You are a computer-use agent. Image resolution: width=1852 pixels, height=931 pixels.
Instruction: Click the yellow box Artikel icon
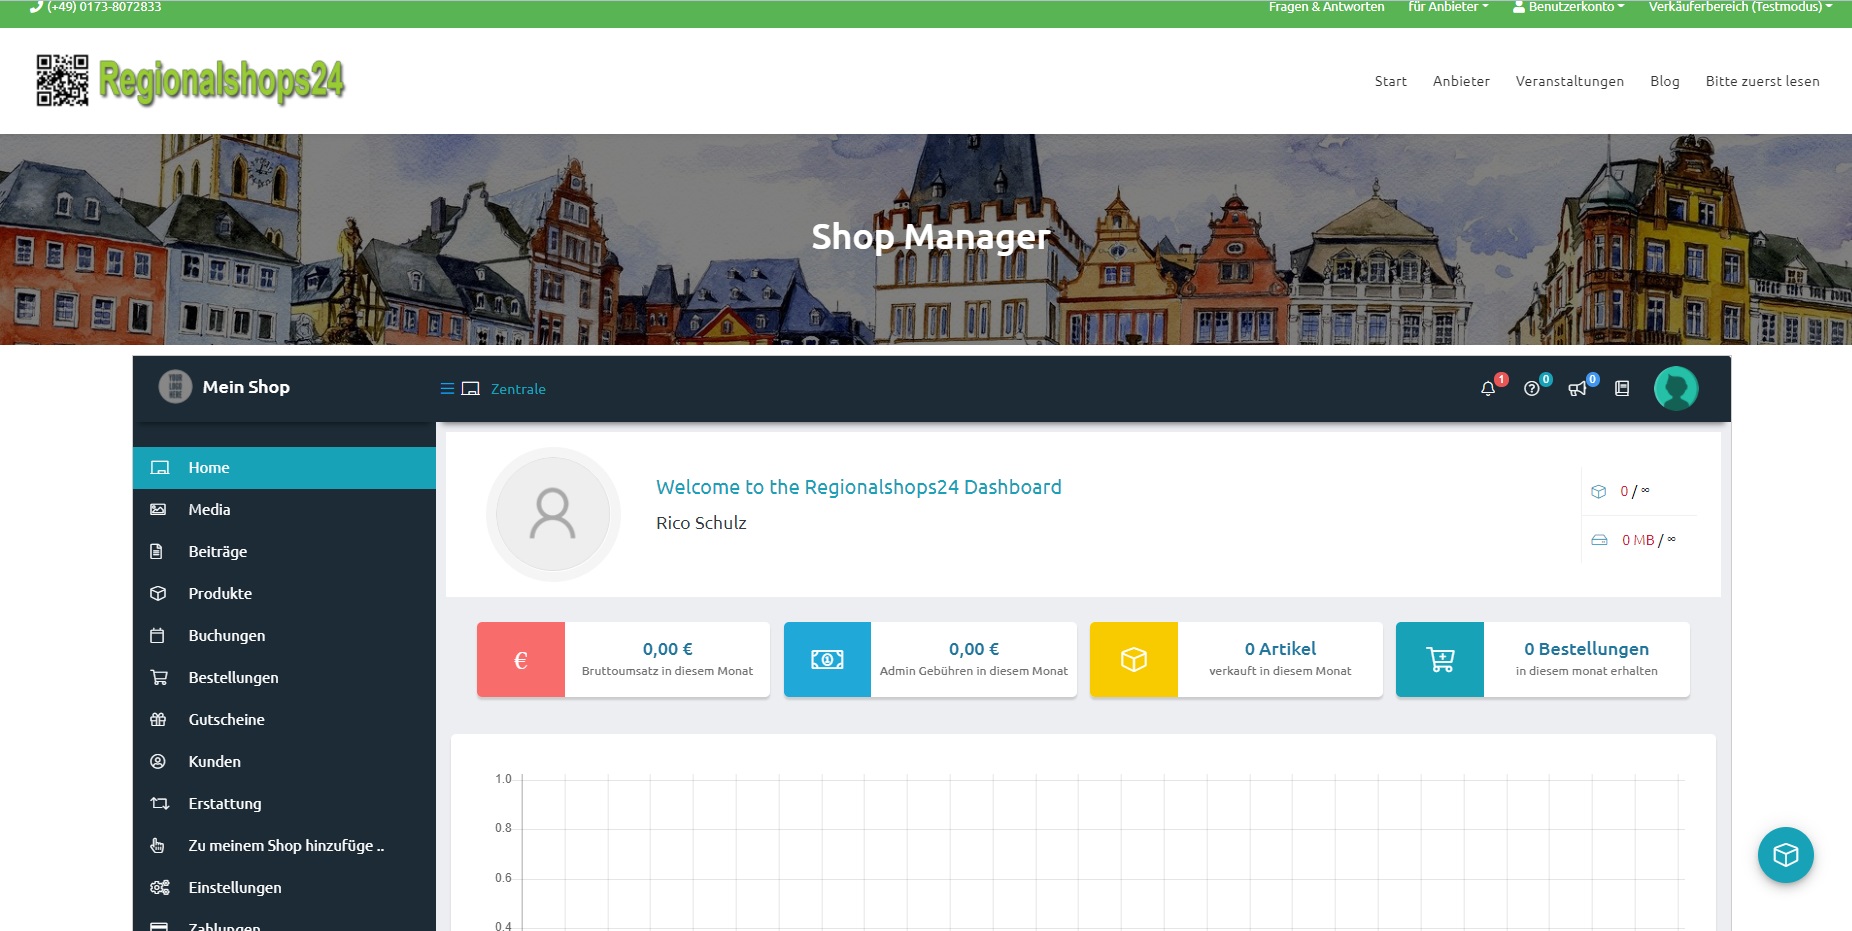click(x=1134, y=659)
